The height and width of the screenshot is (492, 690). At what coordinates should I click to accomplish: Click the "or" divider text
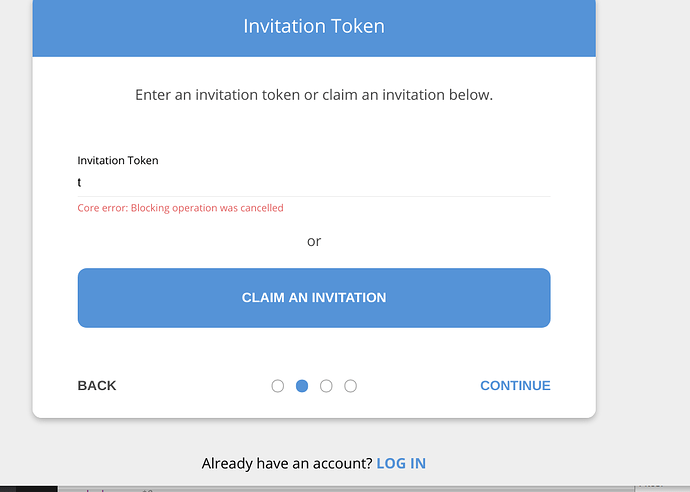314,241
